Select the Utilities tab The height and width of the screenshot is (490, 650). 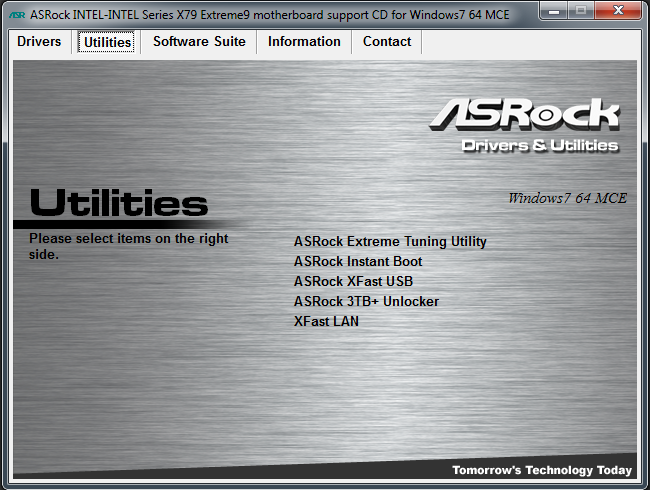coord(107,42)
